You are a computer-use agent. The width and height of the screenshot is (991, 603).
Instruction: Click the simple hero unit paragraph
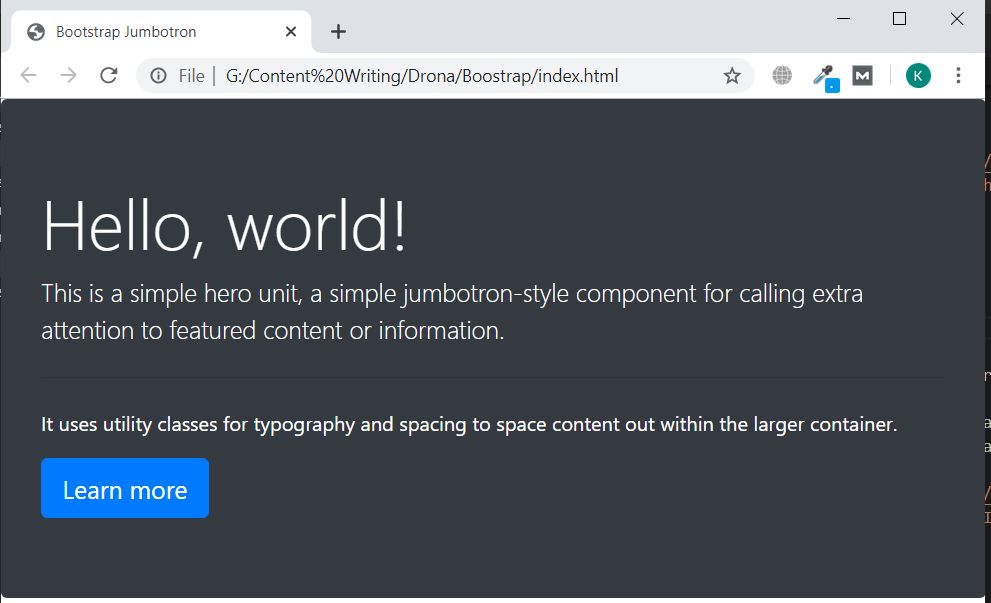(451, 312)
